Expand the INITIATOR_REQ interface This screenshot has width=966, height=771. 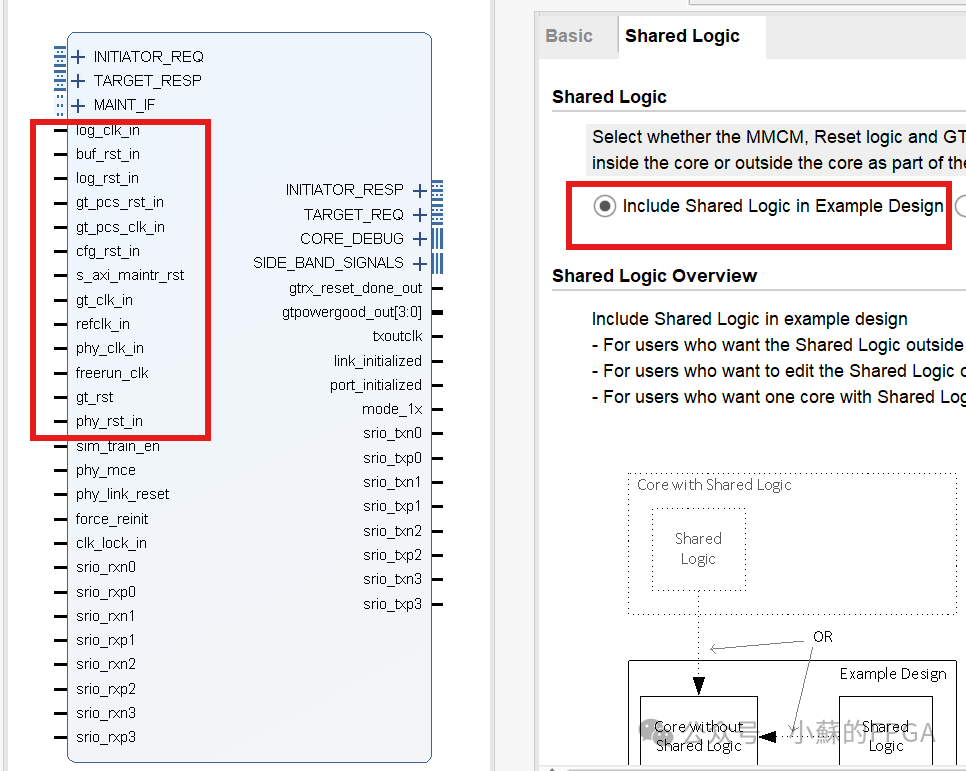pos(78,57)
